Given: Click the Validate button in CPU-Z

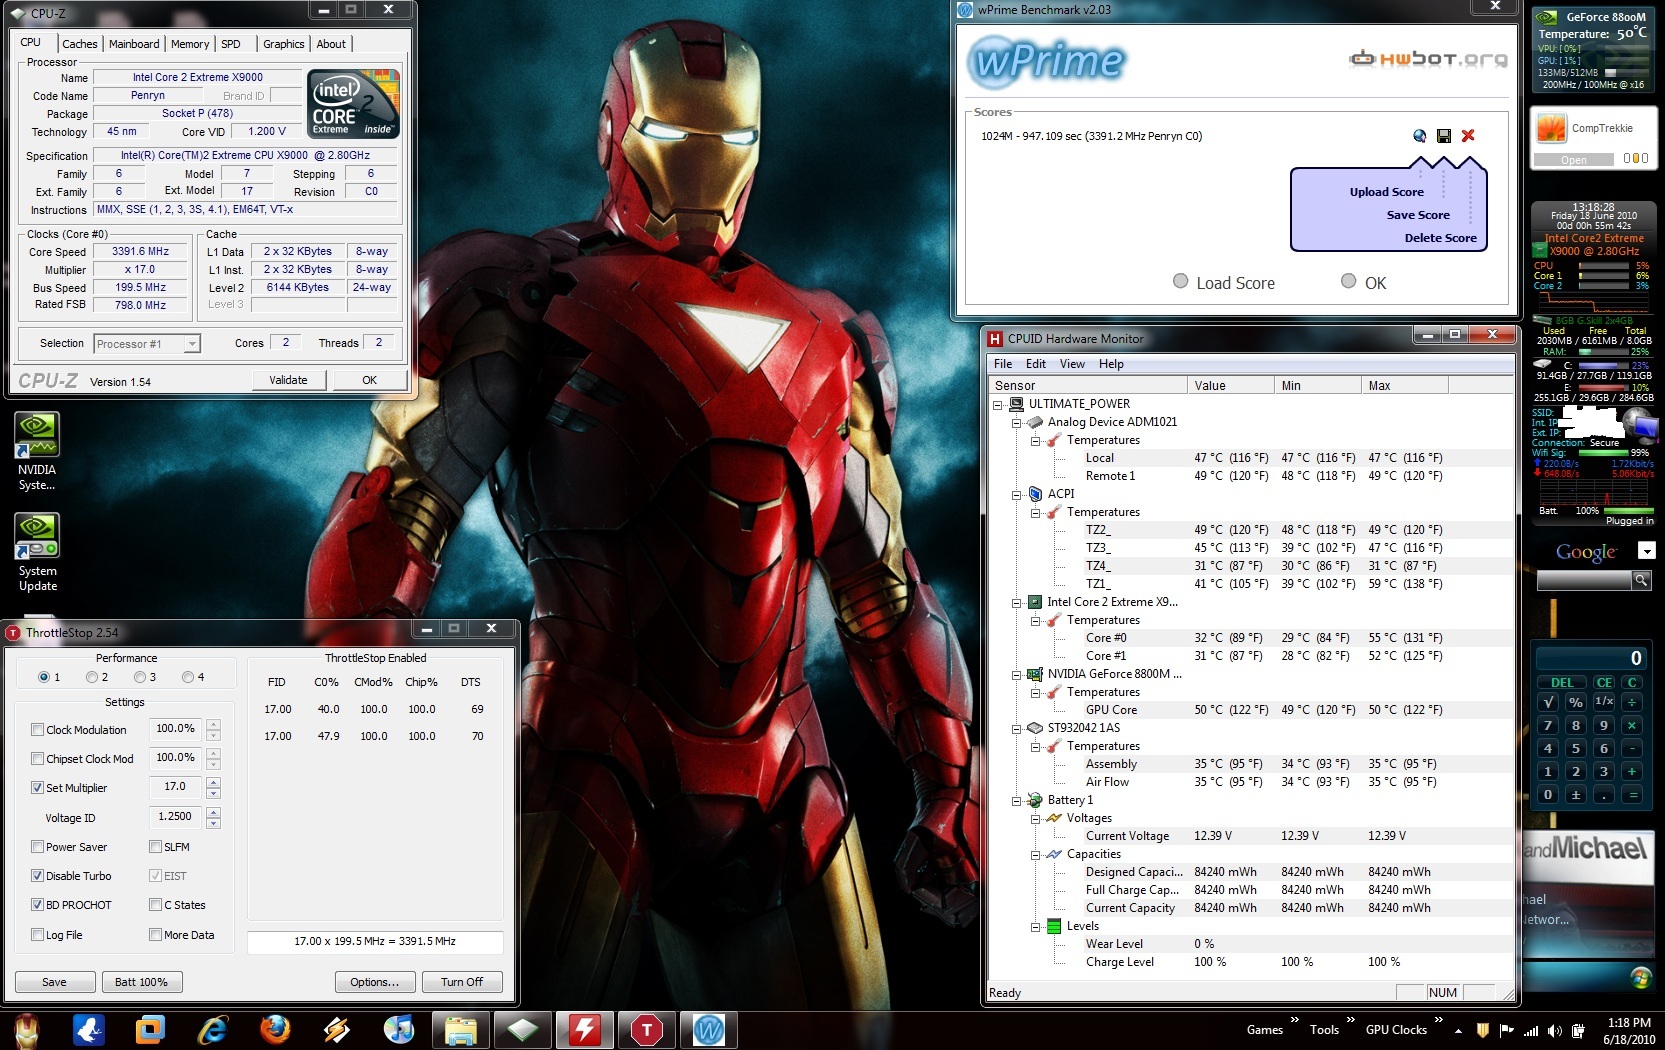Looking at the screenshot, I should coord(288,380).
